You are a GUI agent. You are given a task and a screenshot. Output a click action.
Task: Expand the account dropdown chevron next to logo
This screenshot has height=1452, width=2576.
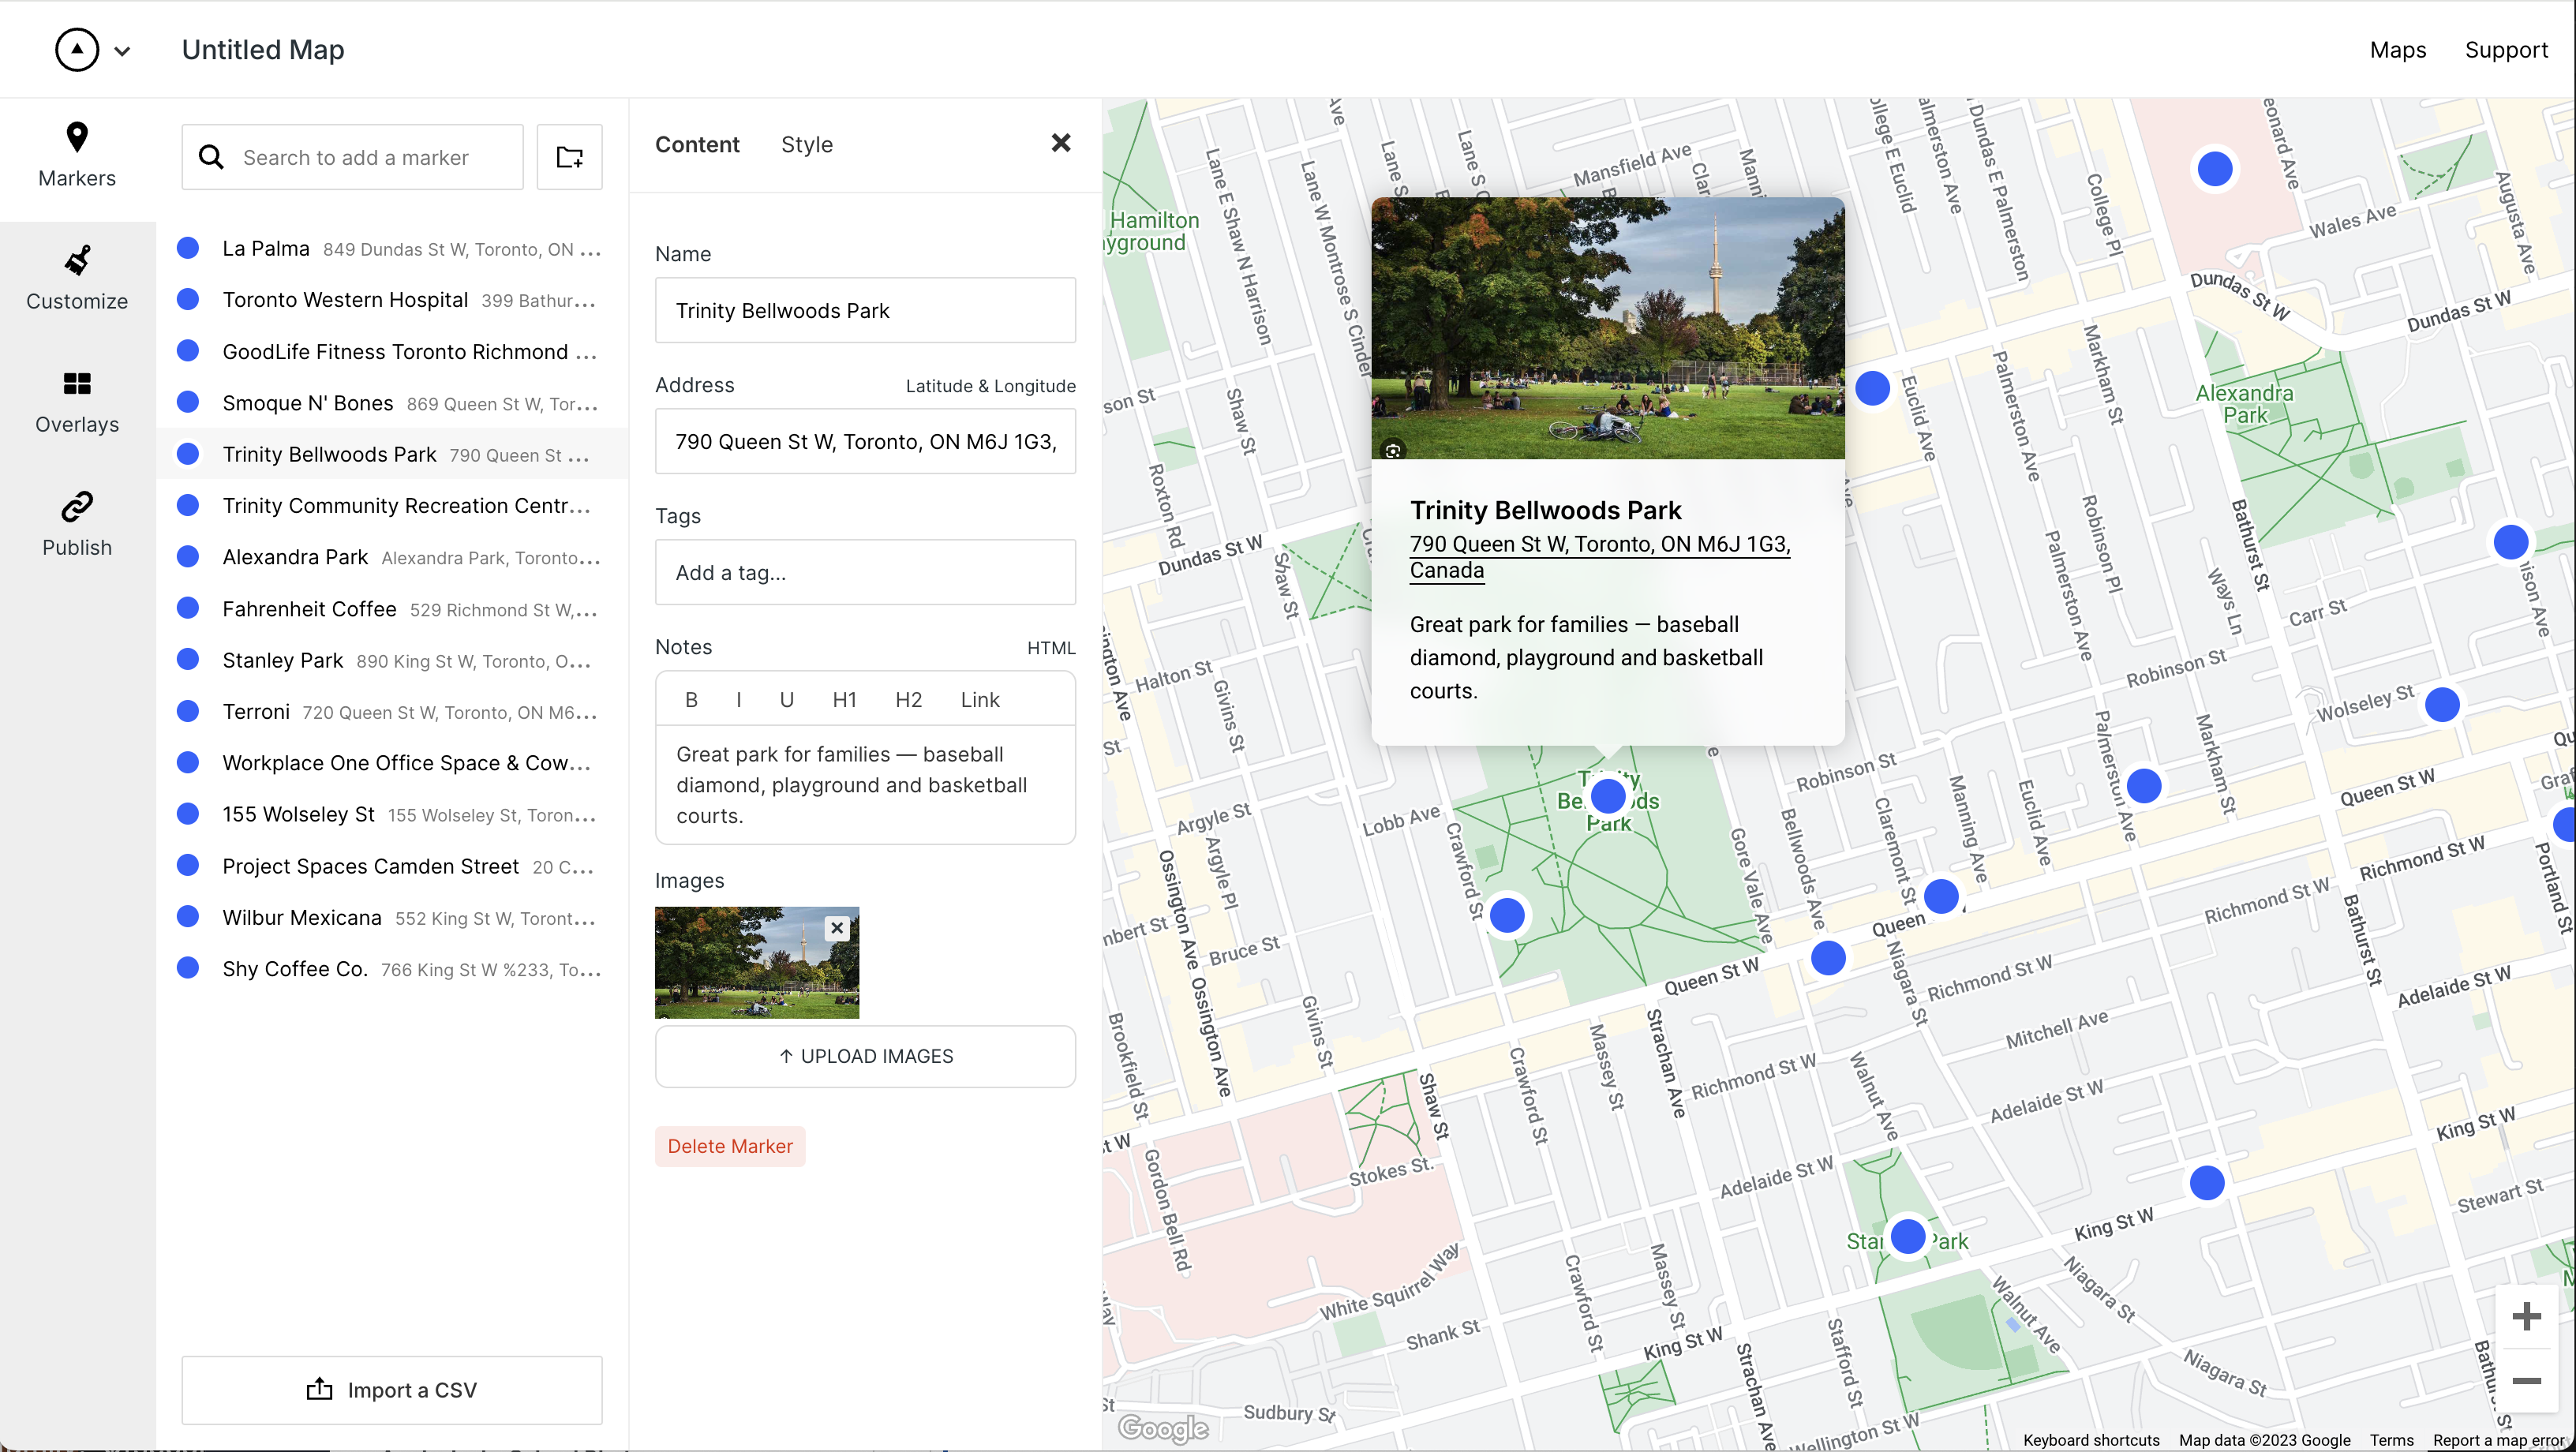tap(122, 51)
